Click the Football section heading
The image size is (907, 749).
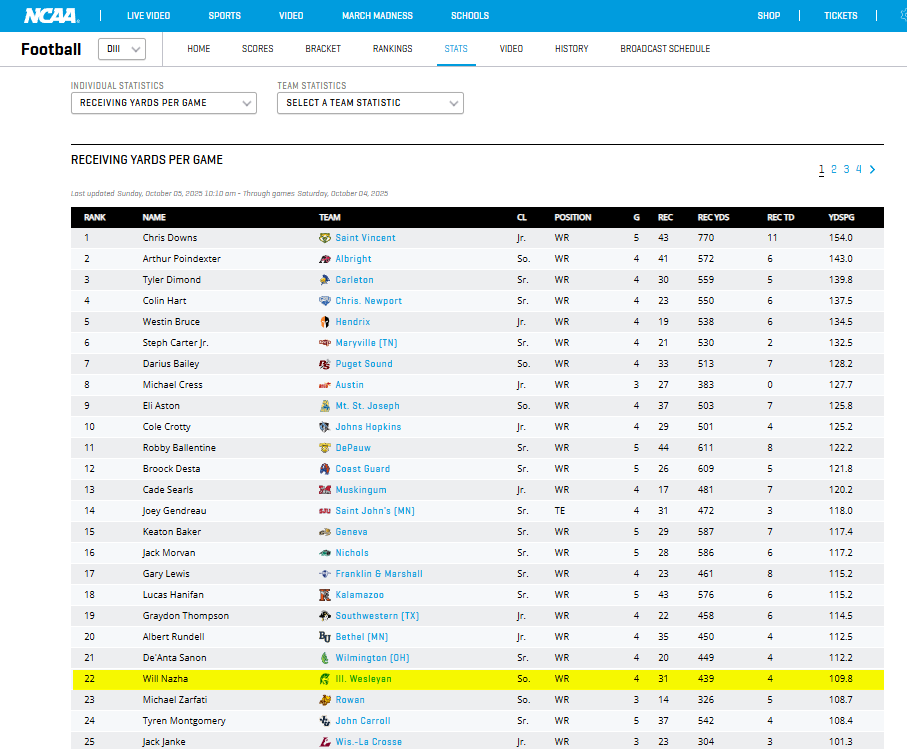(x=51, y=49)
